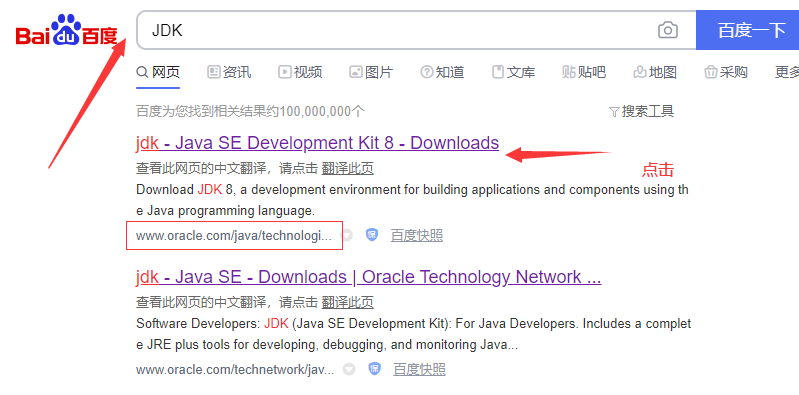Select the 网页 tab
The height and width of the screenshot is (395, 799).
pyautogui.click(x=158, y=72)
